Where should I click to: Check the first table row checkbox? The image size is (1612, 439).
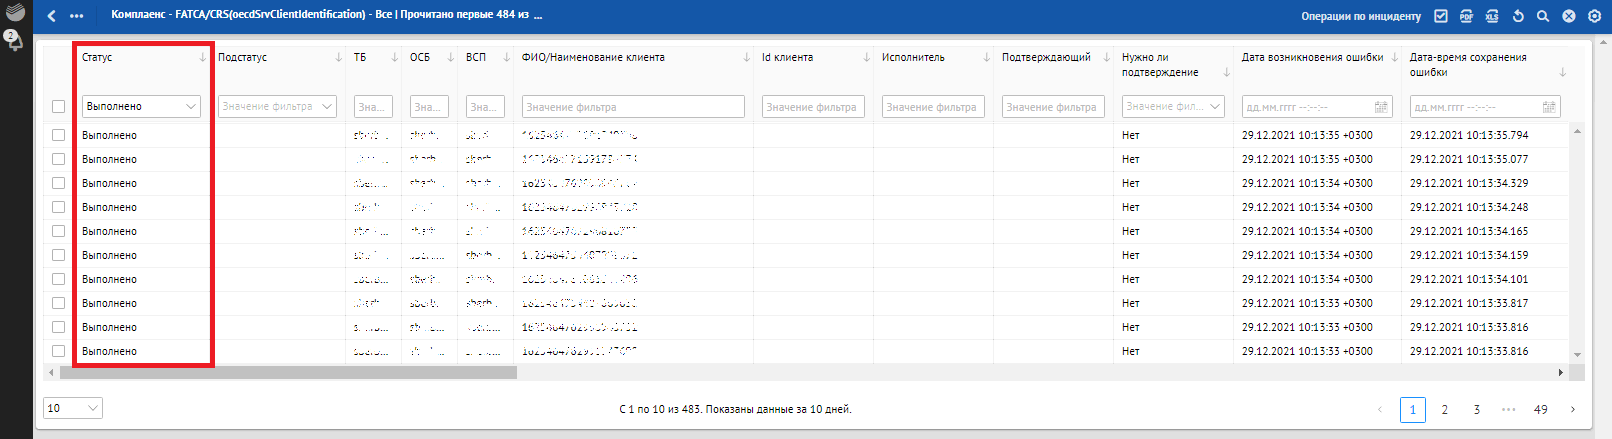(58, 135)
